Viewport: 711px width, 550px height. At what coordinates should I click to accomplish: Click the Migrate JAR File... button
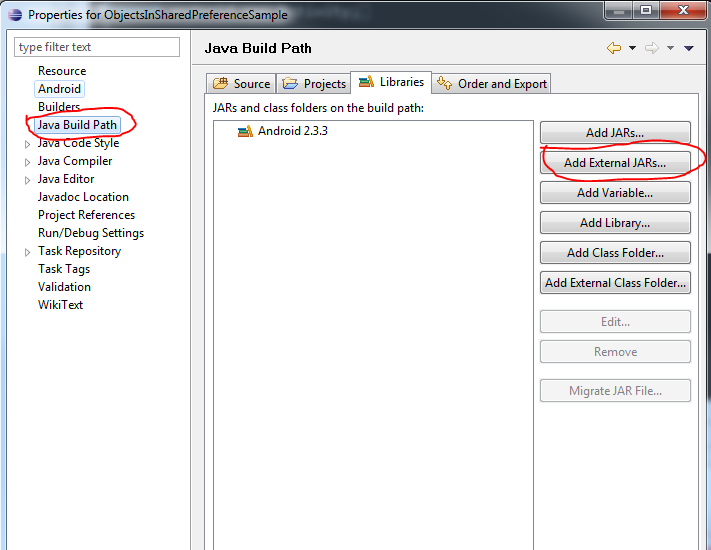coord(615,390)
